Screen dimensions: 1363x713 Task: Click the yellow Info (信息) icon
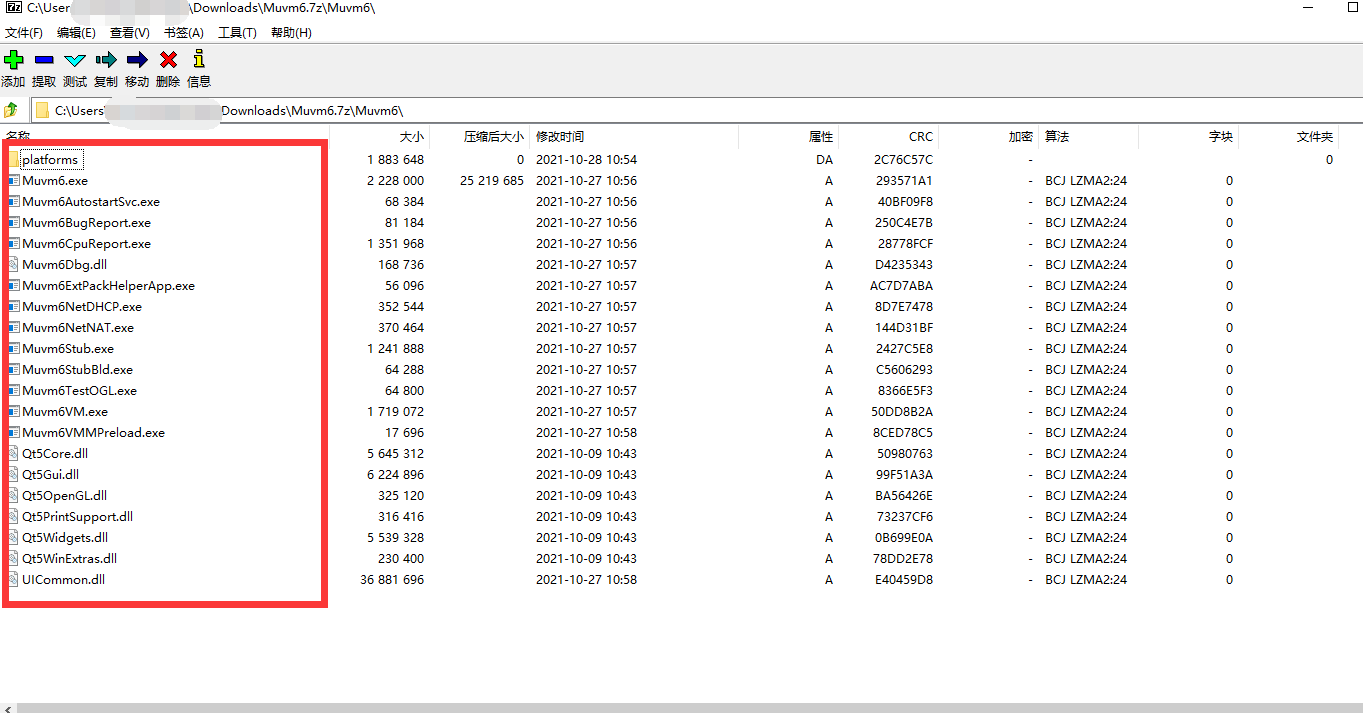[199, 59]
